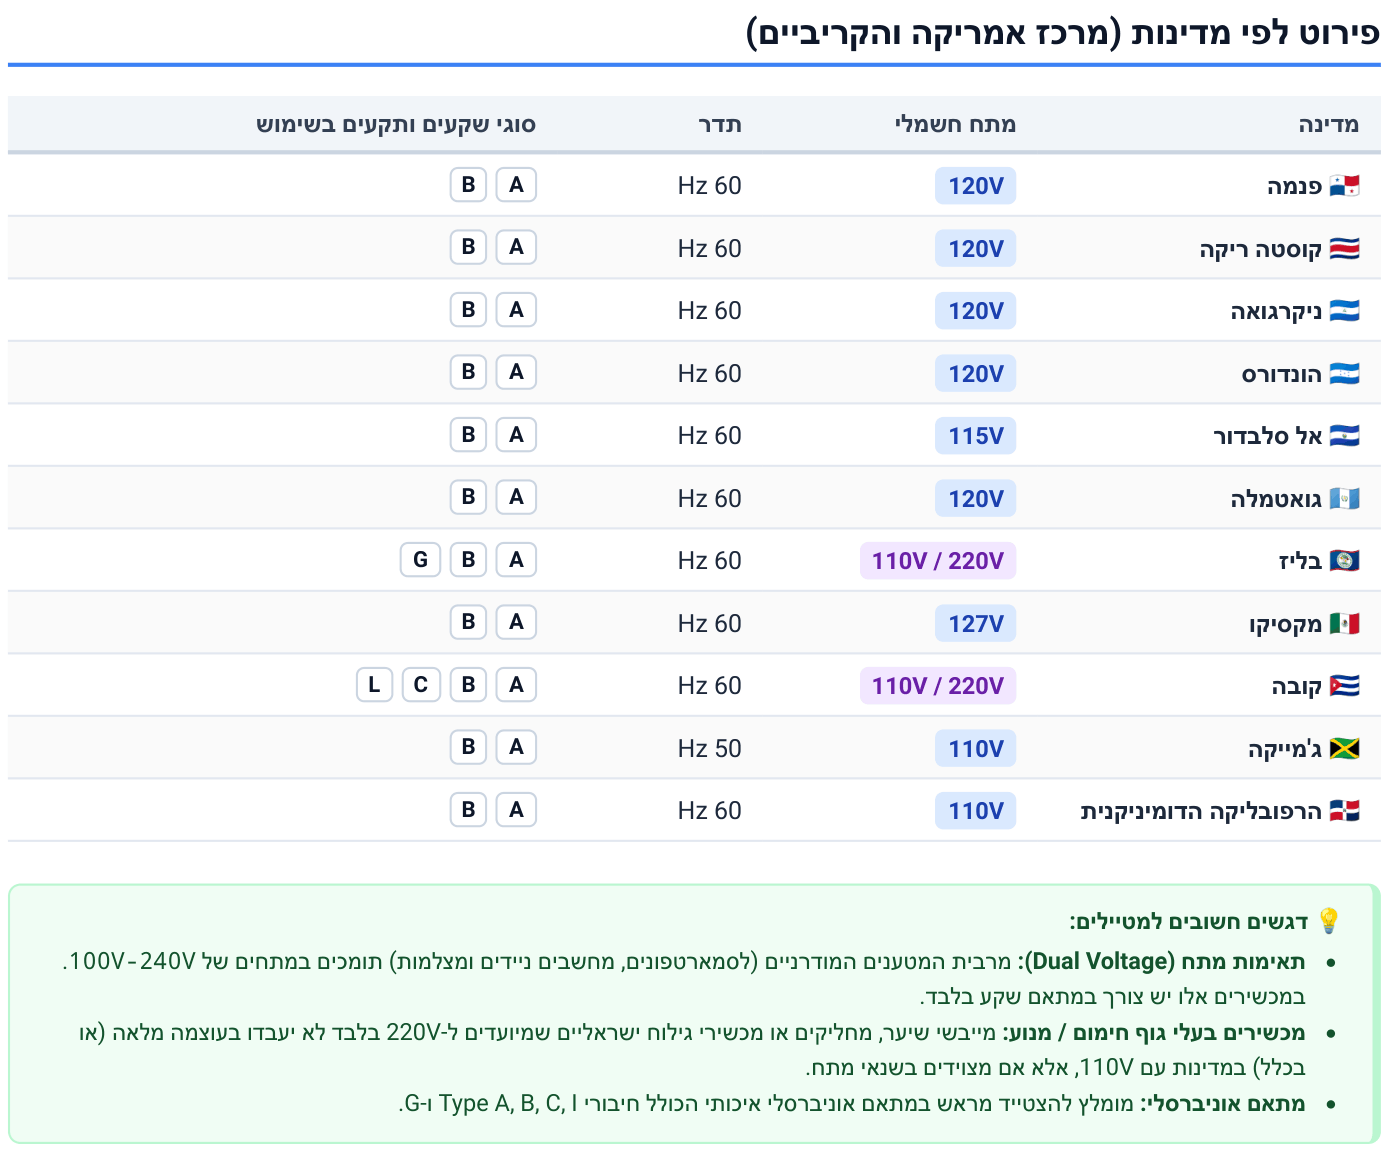This screenshot has width=1391, height=1158.
Task: Click the G plug badge in Belize row
Action: tap(420, 560)
